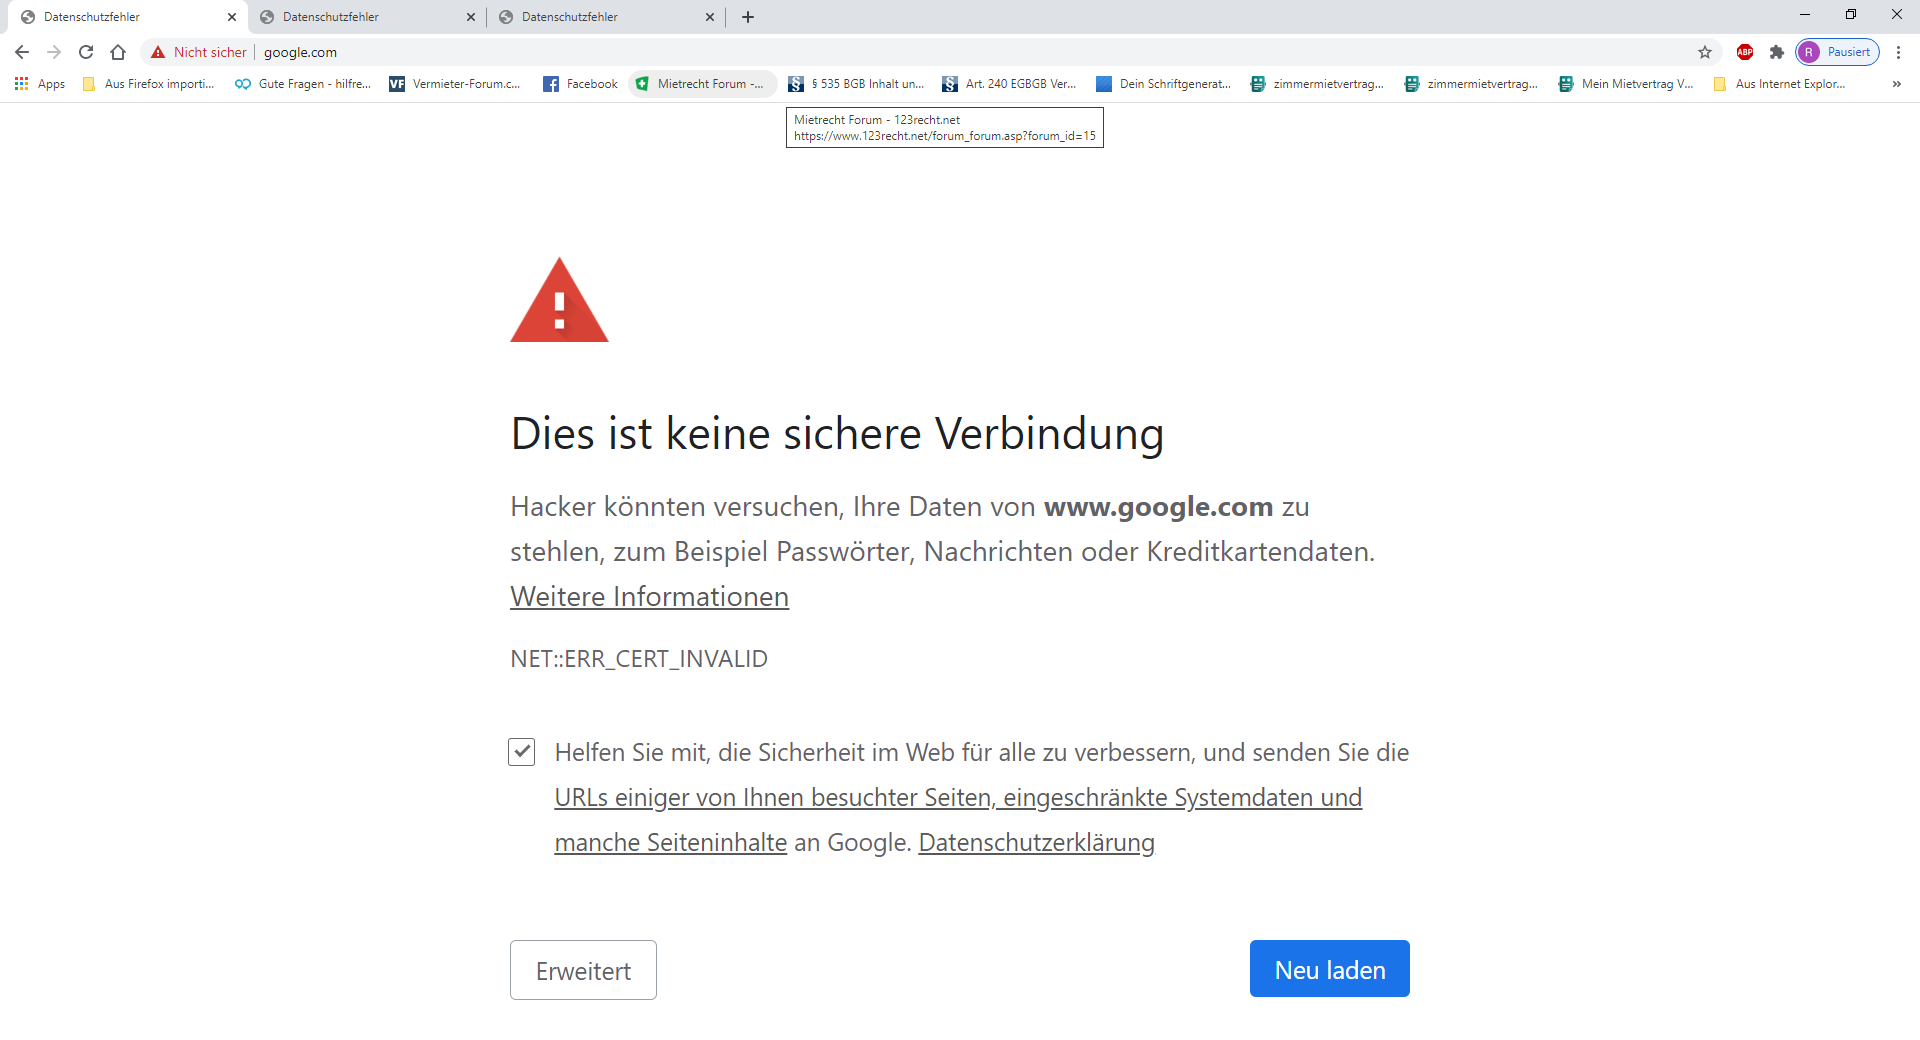Image resolution: width=1920 pixels, height=1040 pixels.
Task: Open the Vermieter-Forum bookmark
Action: click(455, 84)
